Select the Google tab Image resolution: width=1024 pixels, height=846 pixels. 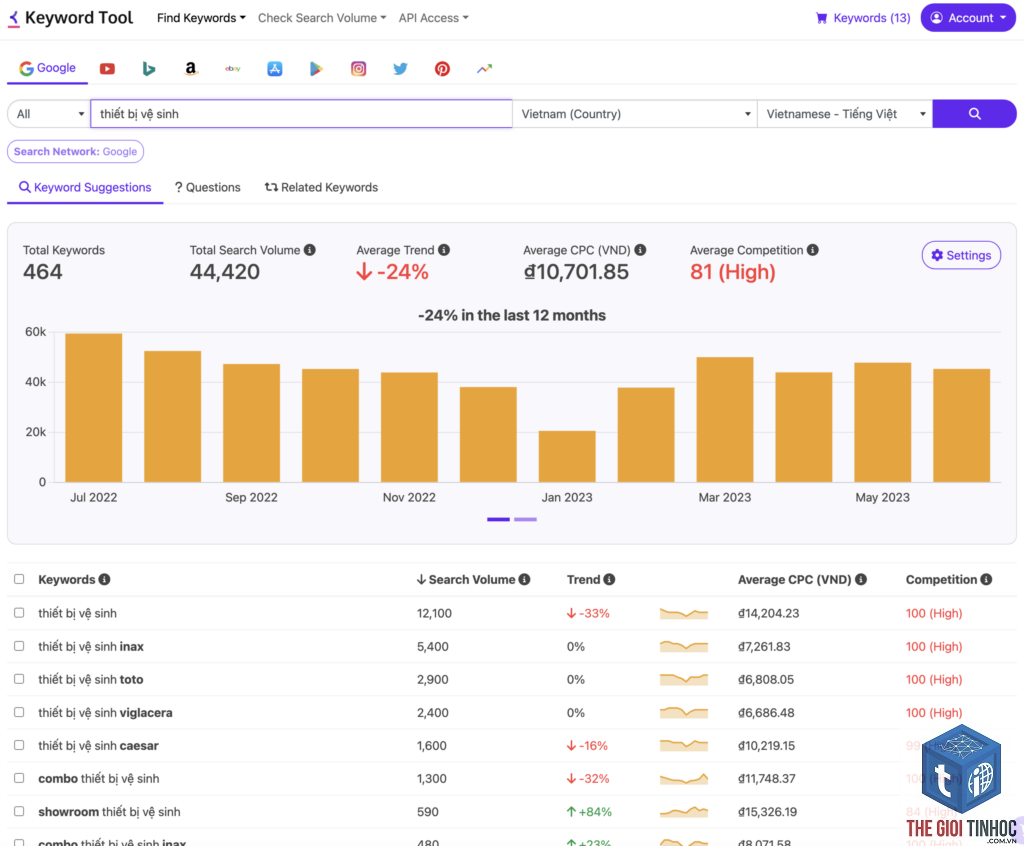[x=47, y=68]
